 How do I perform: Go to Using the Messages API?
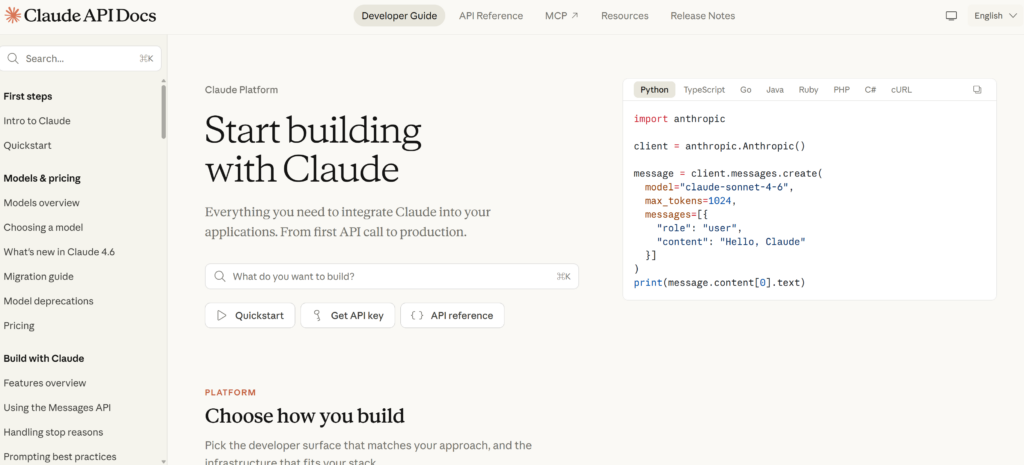57,408
